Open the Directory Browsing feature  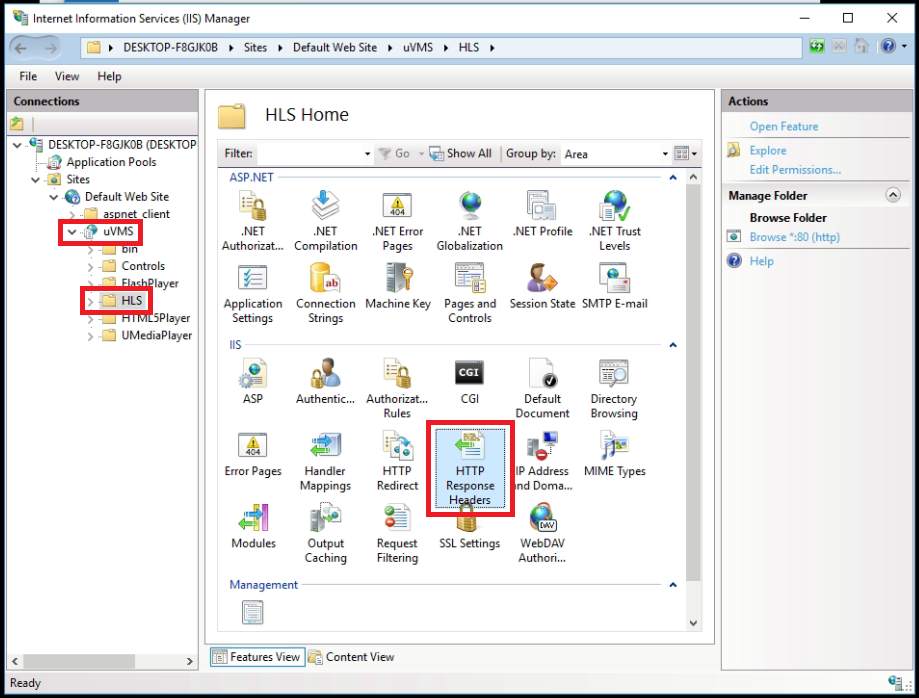pyautogui.click(x=614, y=389)
